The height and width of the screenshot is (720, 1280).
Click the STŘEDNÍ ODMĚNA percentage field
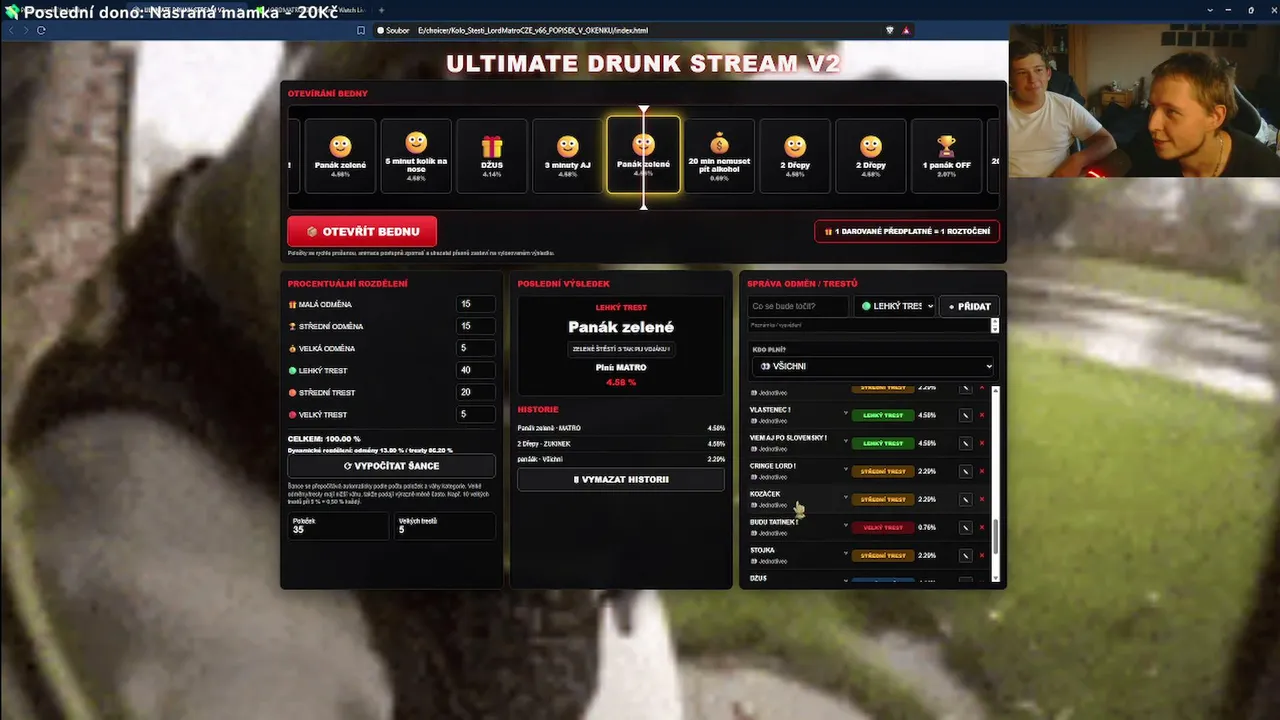[475, 326]
